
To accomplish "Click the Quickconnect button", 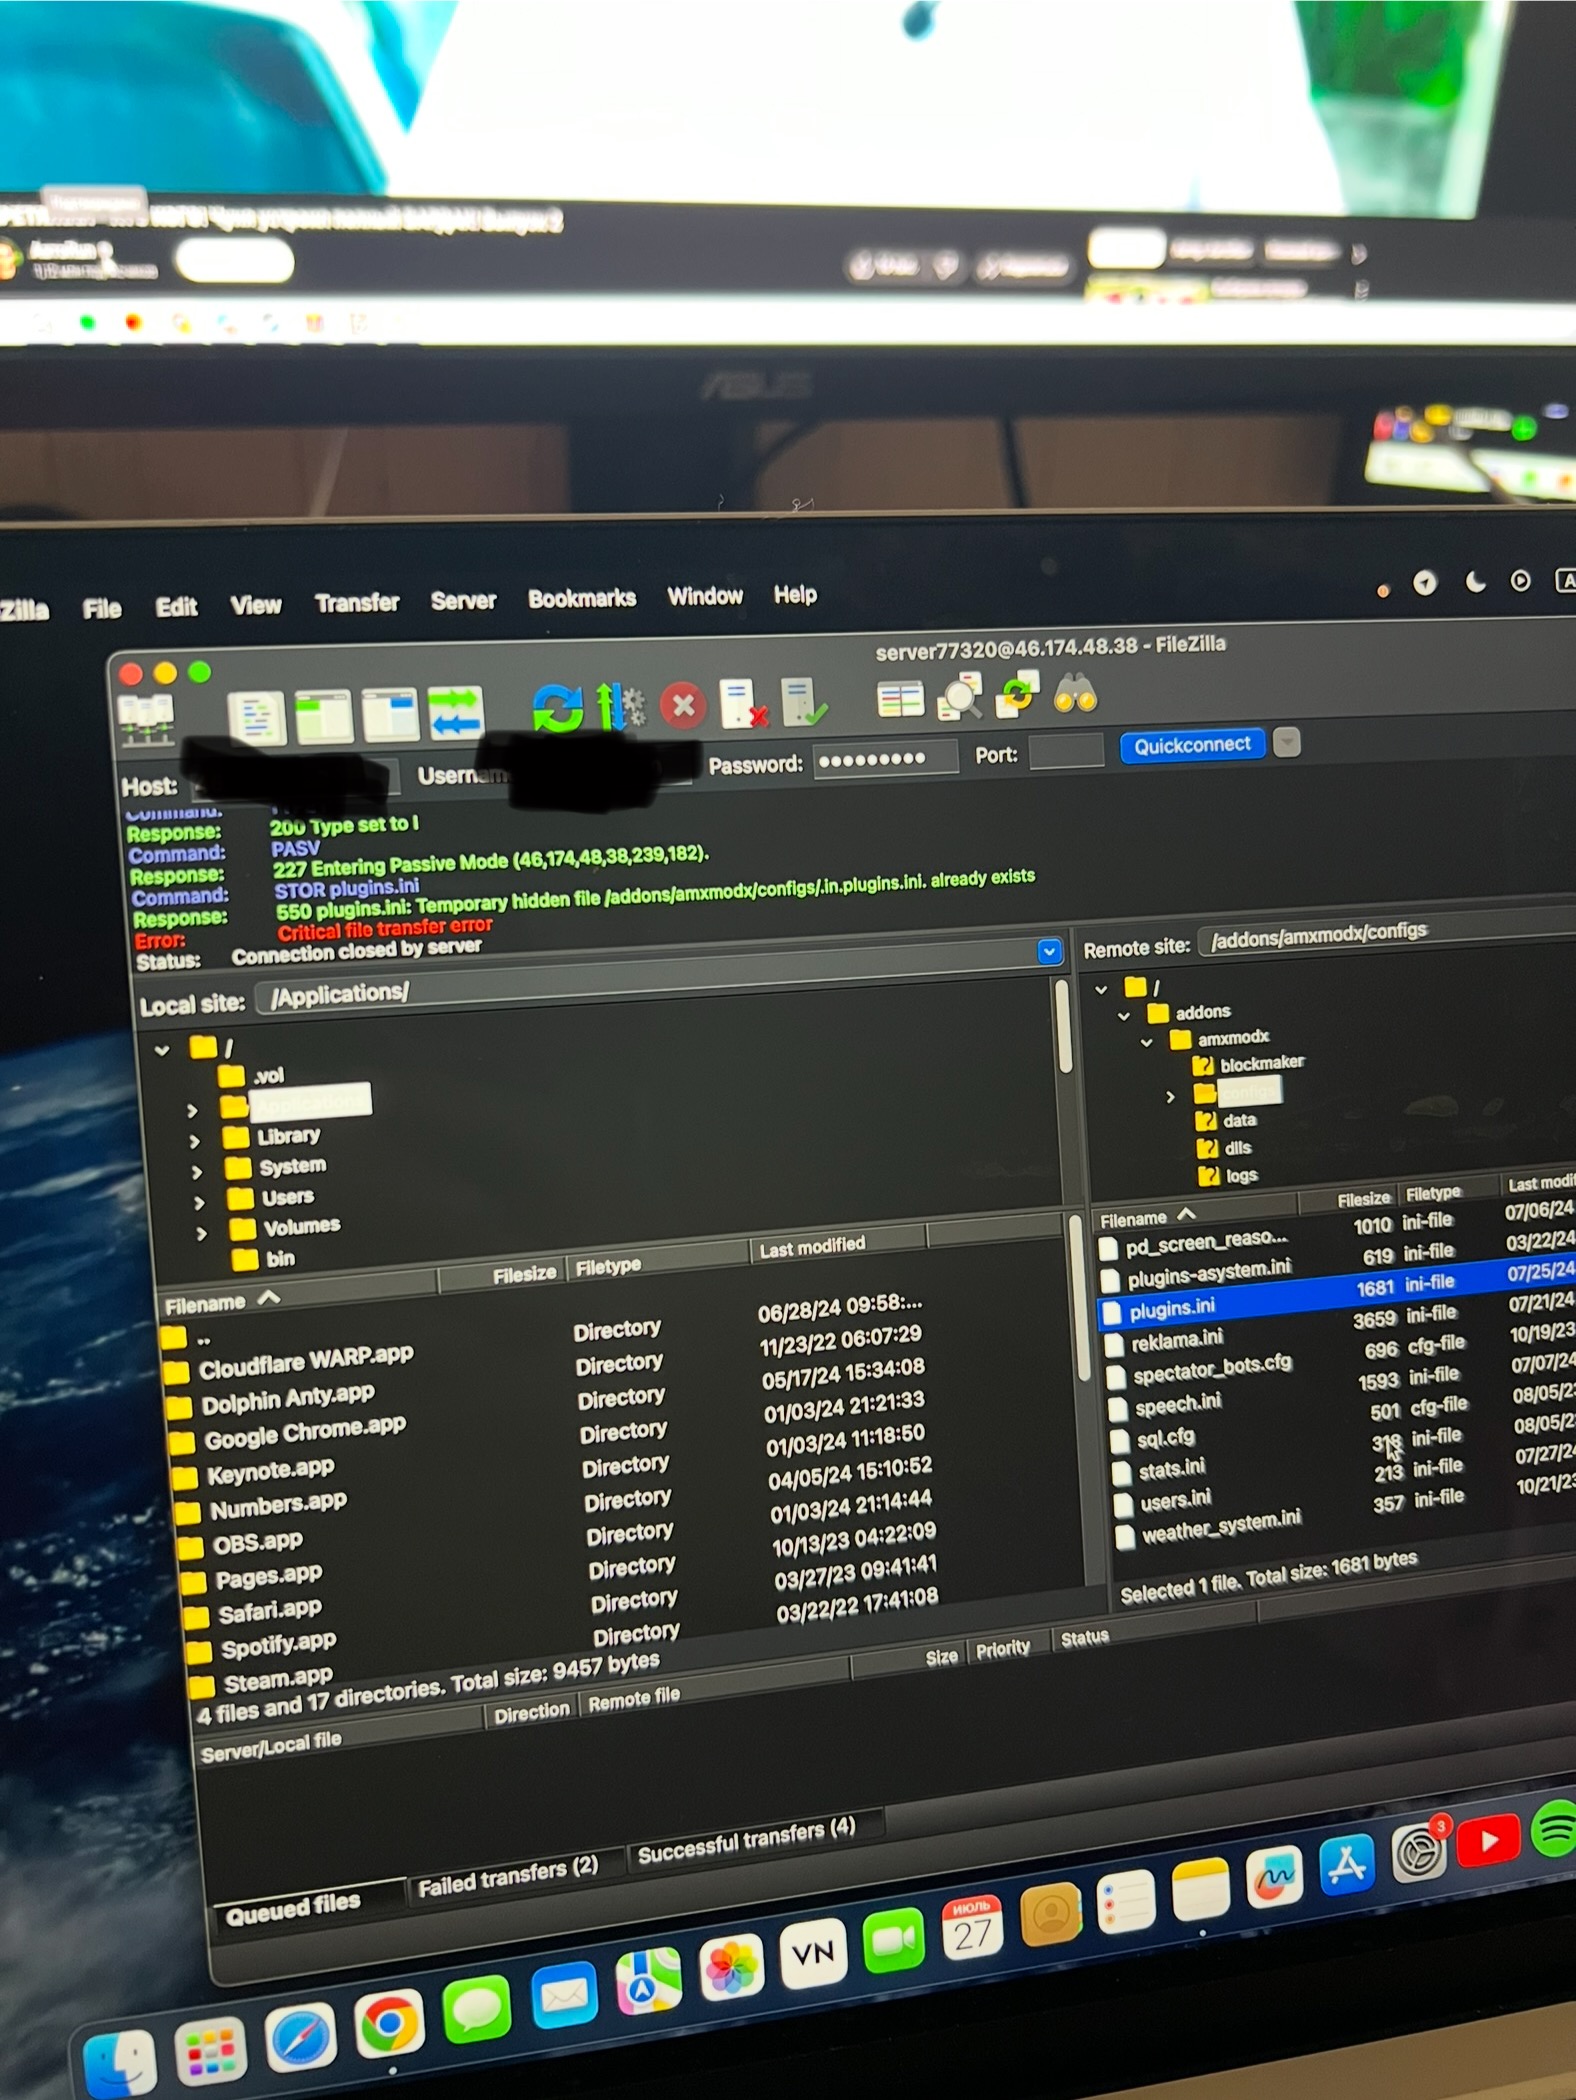I will pyautogui.click(x=1192, y=745).
